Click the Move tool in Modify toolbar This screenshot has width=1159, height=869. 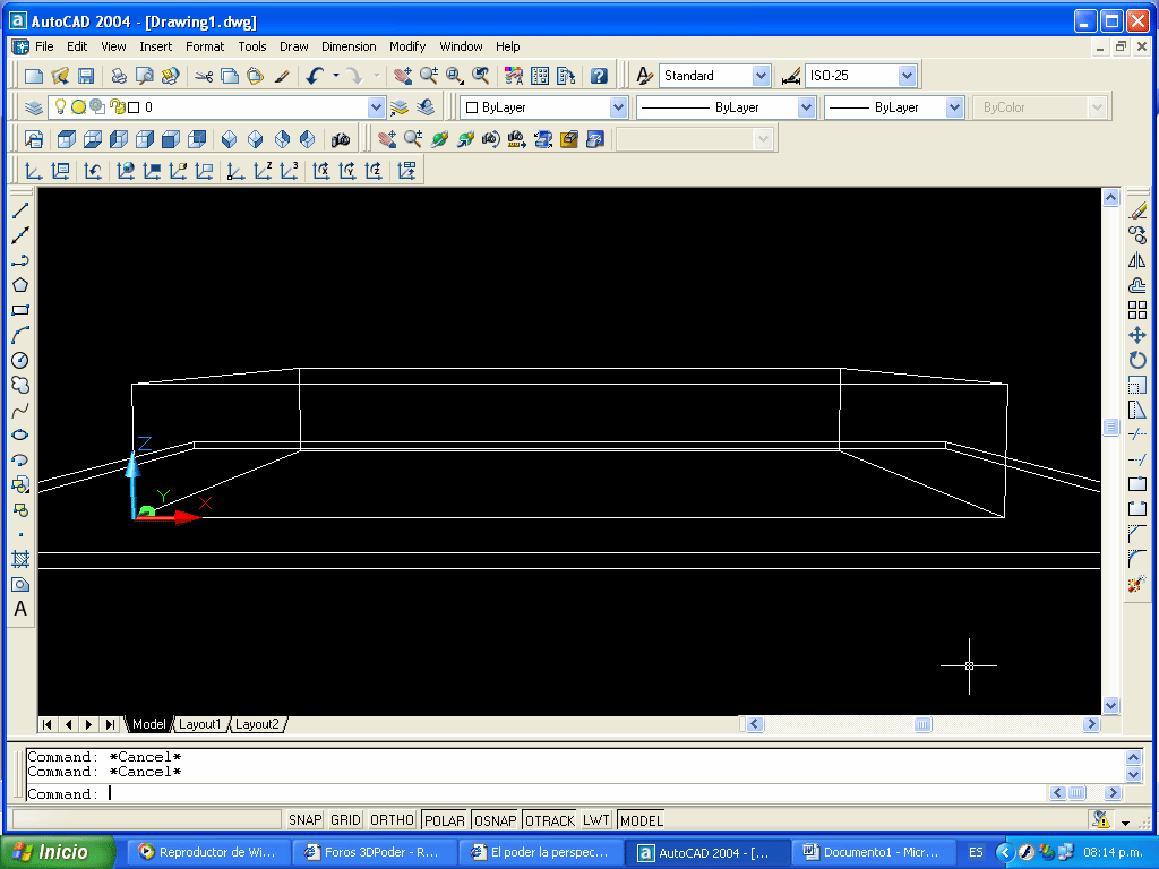(x=1138, y=335)
